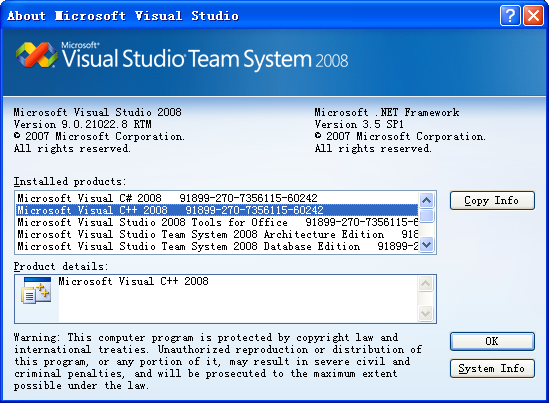Click the Visual Studio logo icon in banner
Screen dimensions: 549x403
click(37, 55)
